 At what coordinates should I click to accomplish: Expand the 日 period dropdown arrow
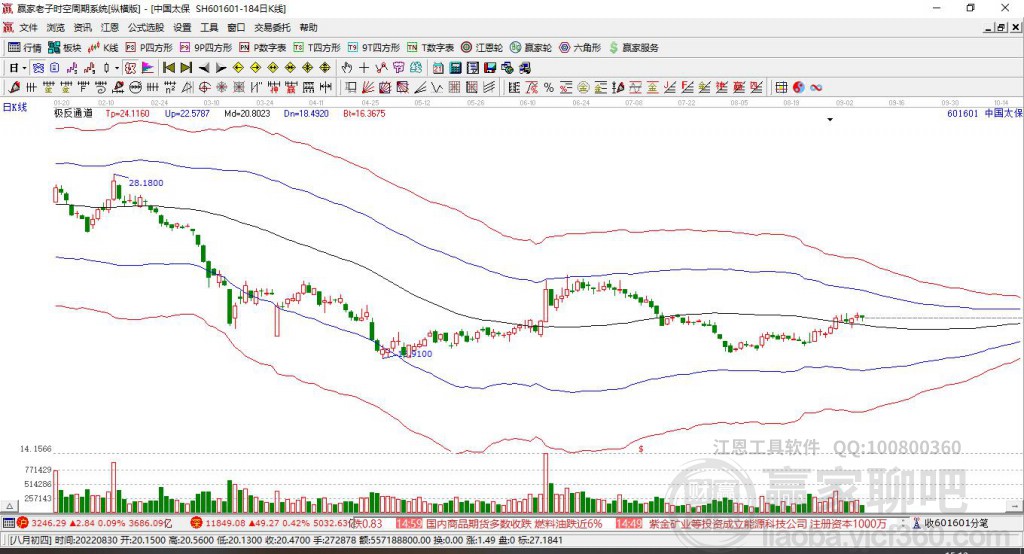tap(24, 68)
